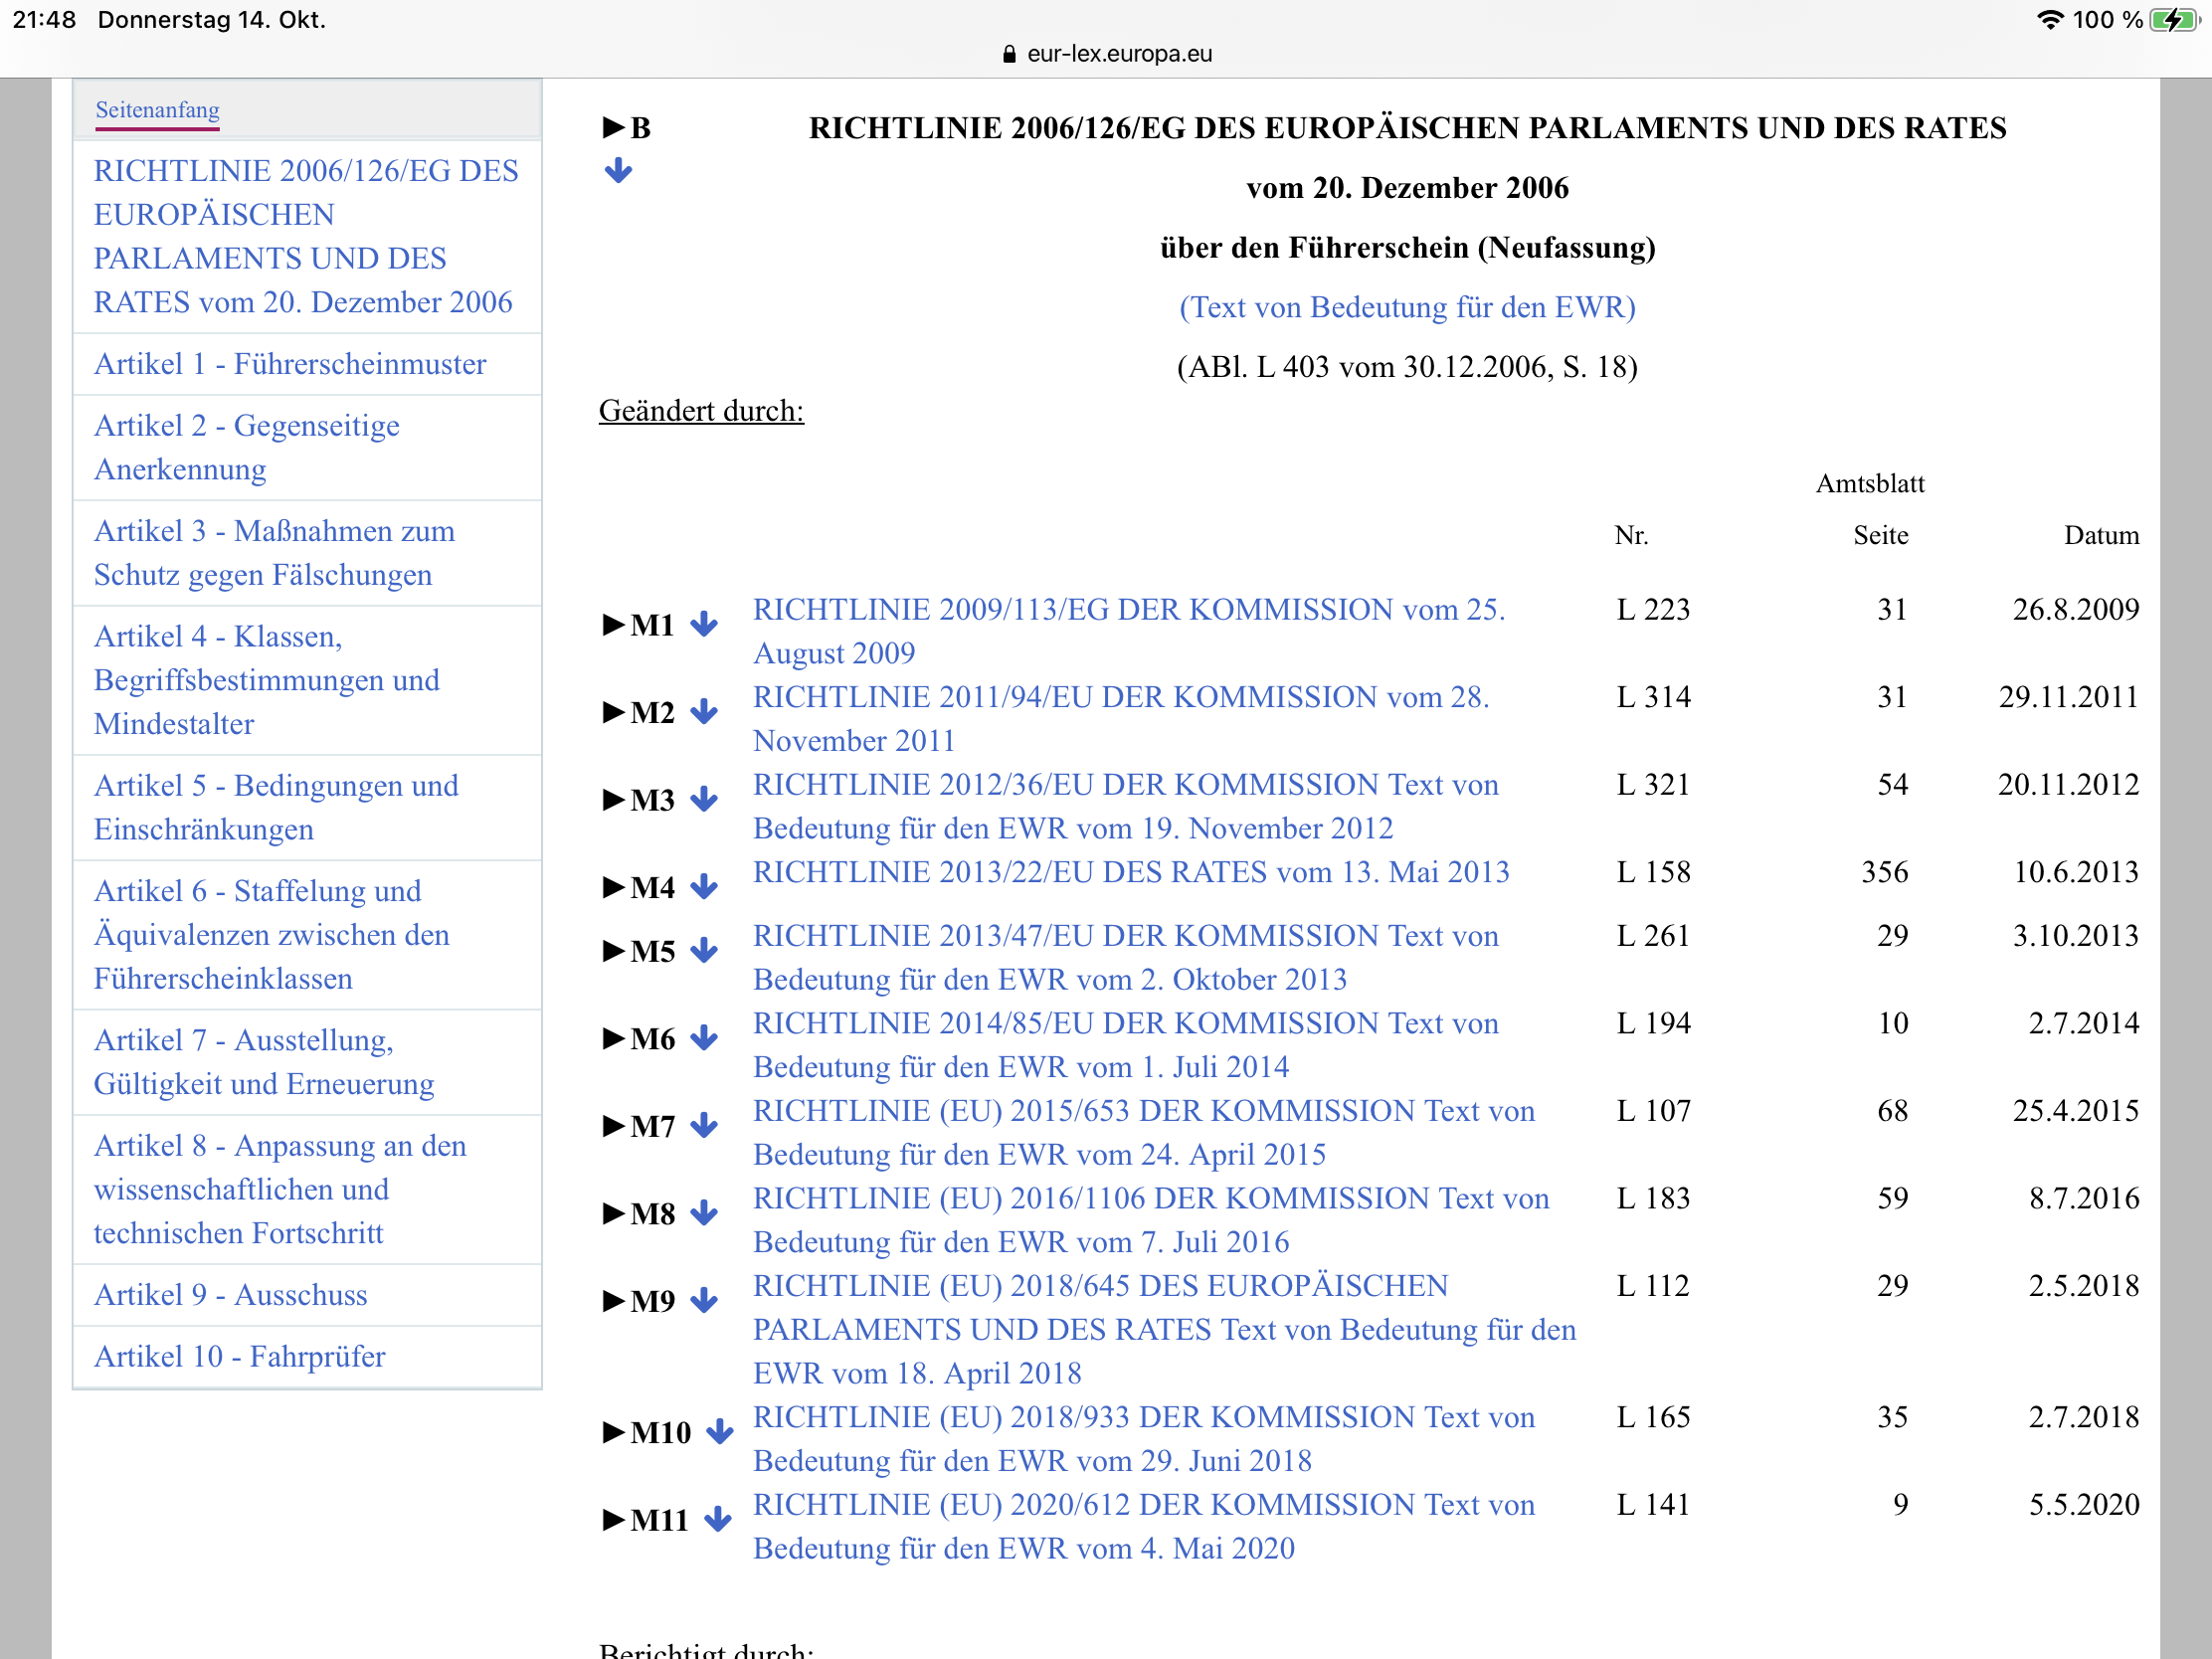Tap the eur-lex.europa.eu address field

coord(1118,54)
